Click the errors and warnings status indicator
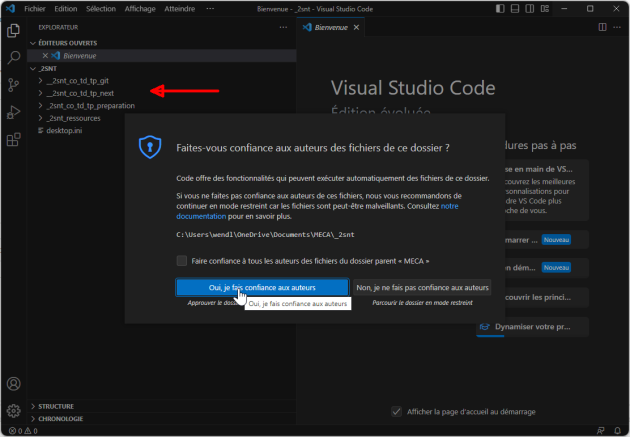 point(20,431)
